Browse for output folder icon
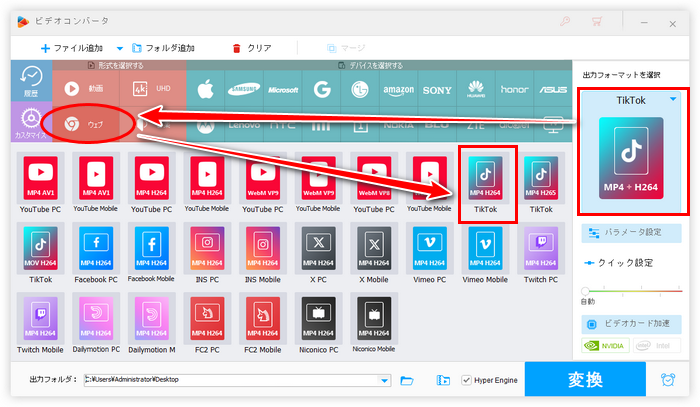Image resolution: width=700 pixels, height=407 pixels. pyautogui.click(x=407, y=380)
